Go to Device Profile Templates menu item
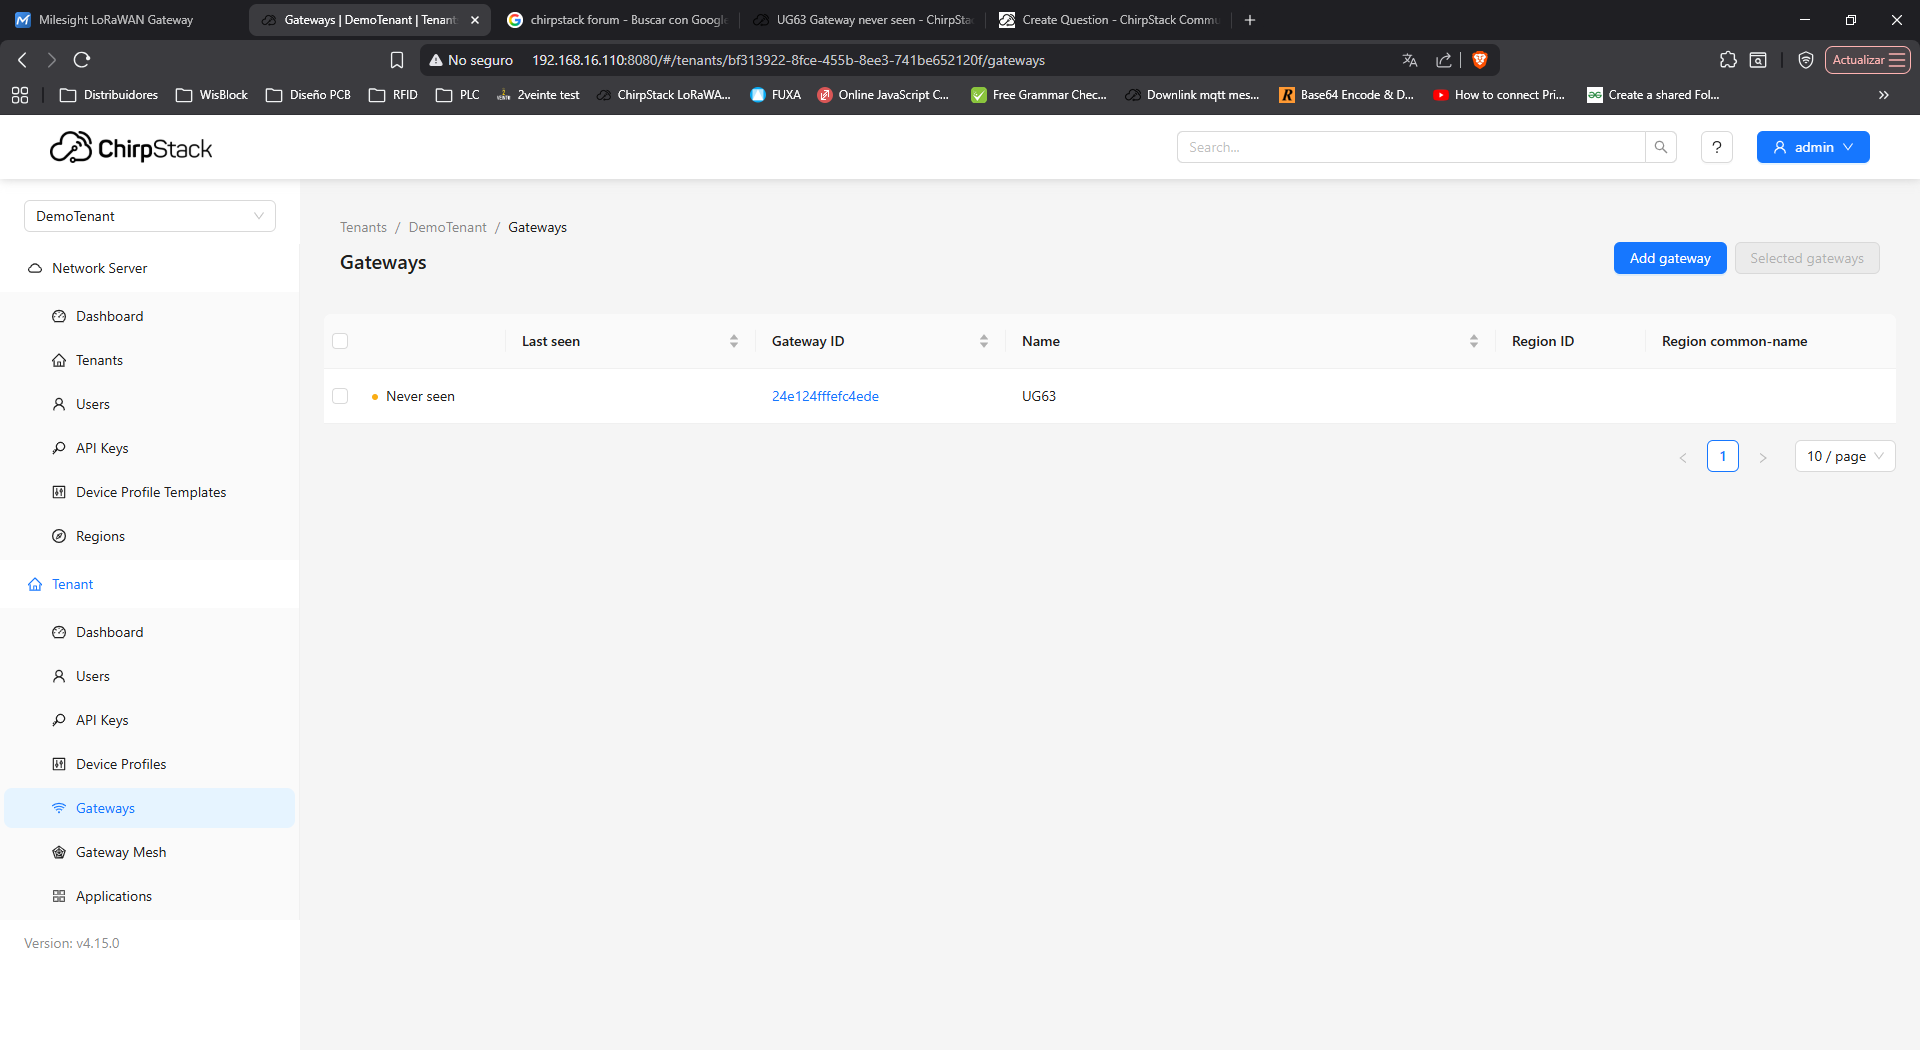The image size is (1920, 1050). [x=151, y=492]
